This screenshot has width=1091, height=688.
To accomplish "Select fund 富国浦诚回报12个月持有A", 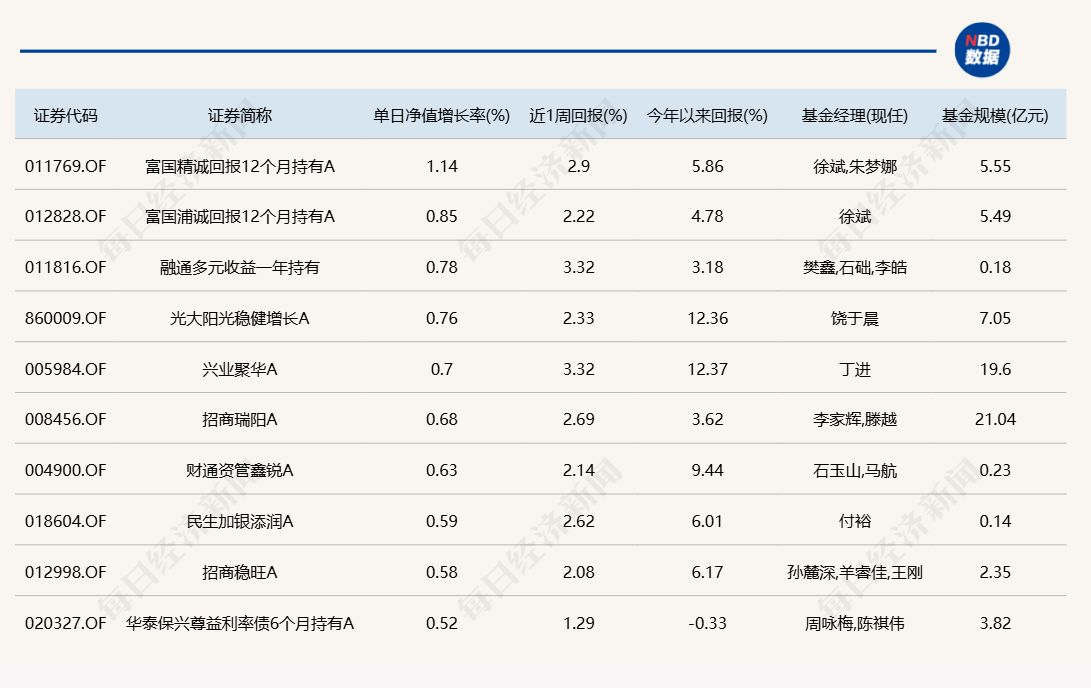I will (240, 217).
